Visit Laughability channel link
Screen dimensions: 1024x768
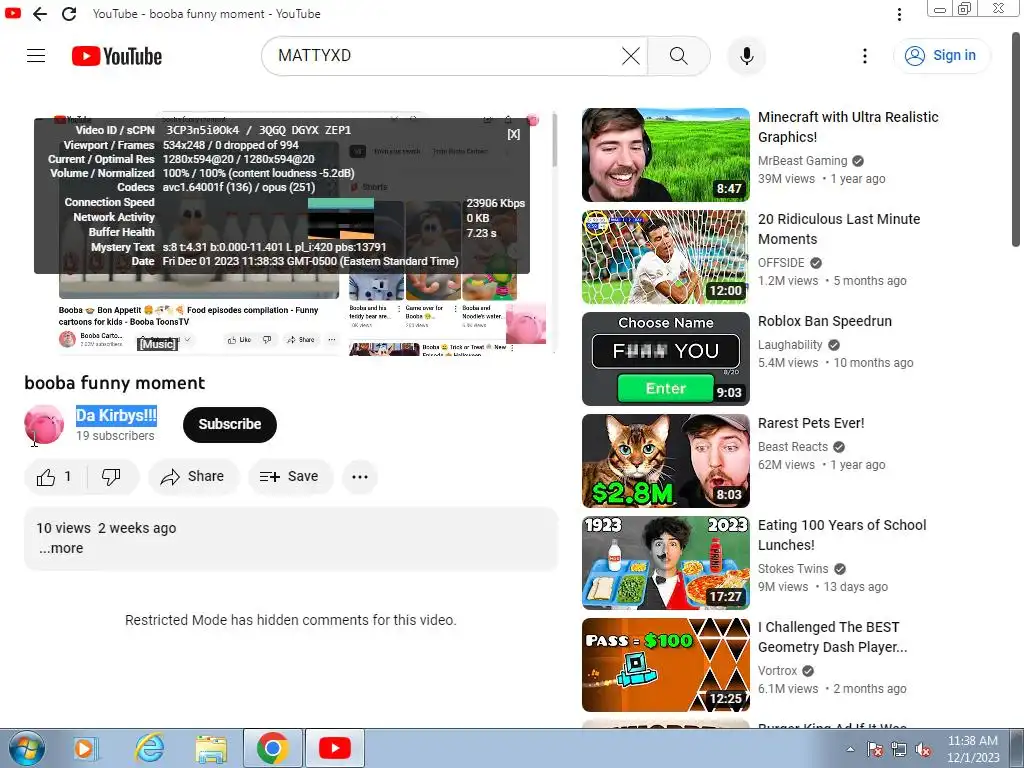pos(790,345)
